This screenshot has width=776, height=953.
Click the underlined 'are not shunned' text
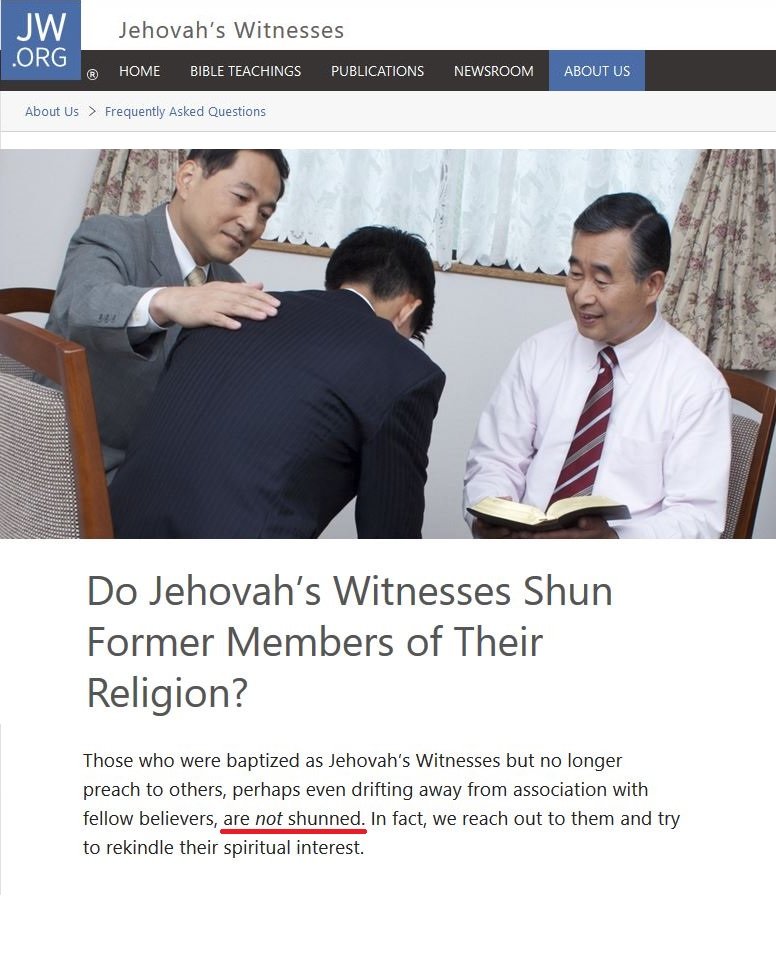pyautogui.click(x=293, y=819)
